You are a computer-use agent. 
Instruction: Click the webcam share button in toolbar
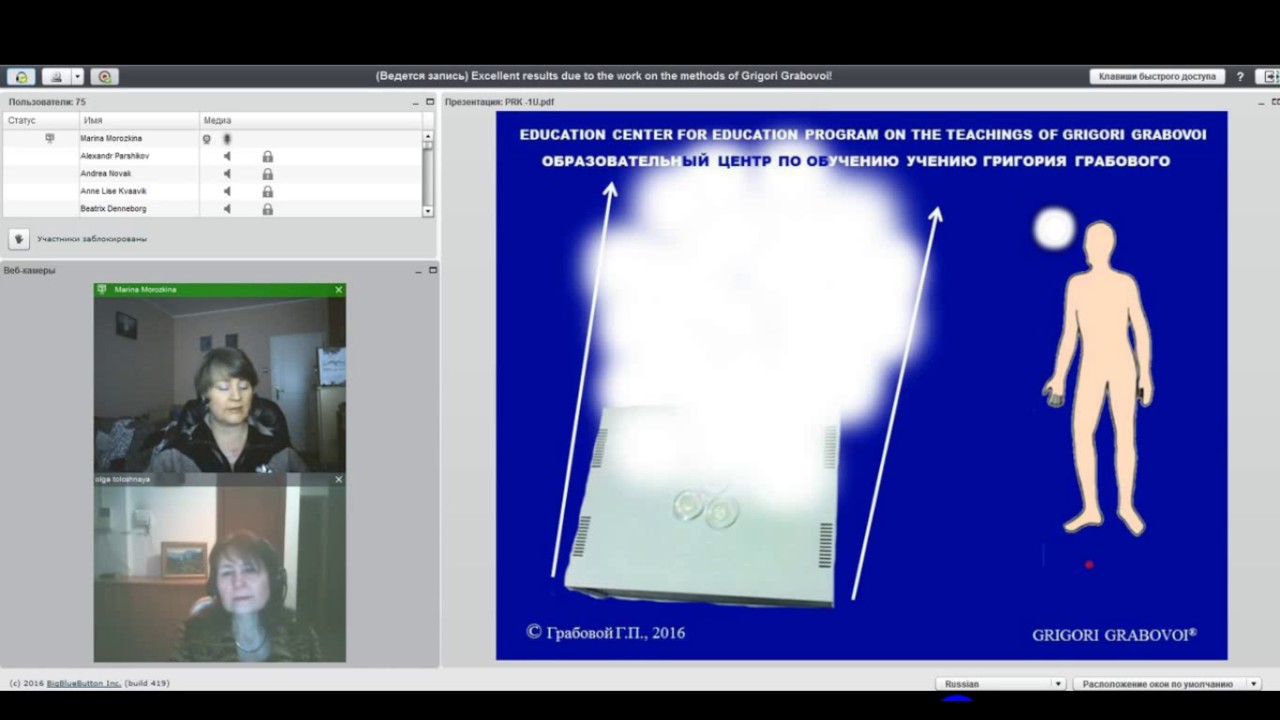(x=56, y=76)
